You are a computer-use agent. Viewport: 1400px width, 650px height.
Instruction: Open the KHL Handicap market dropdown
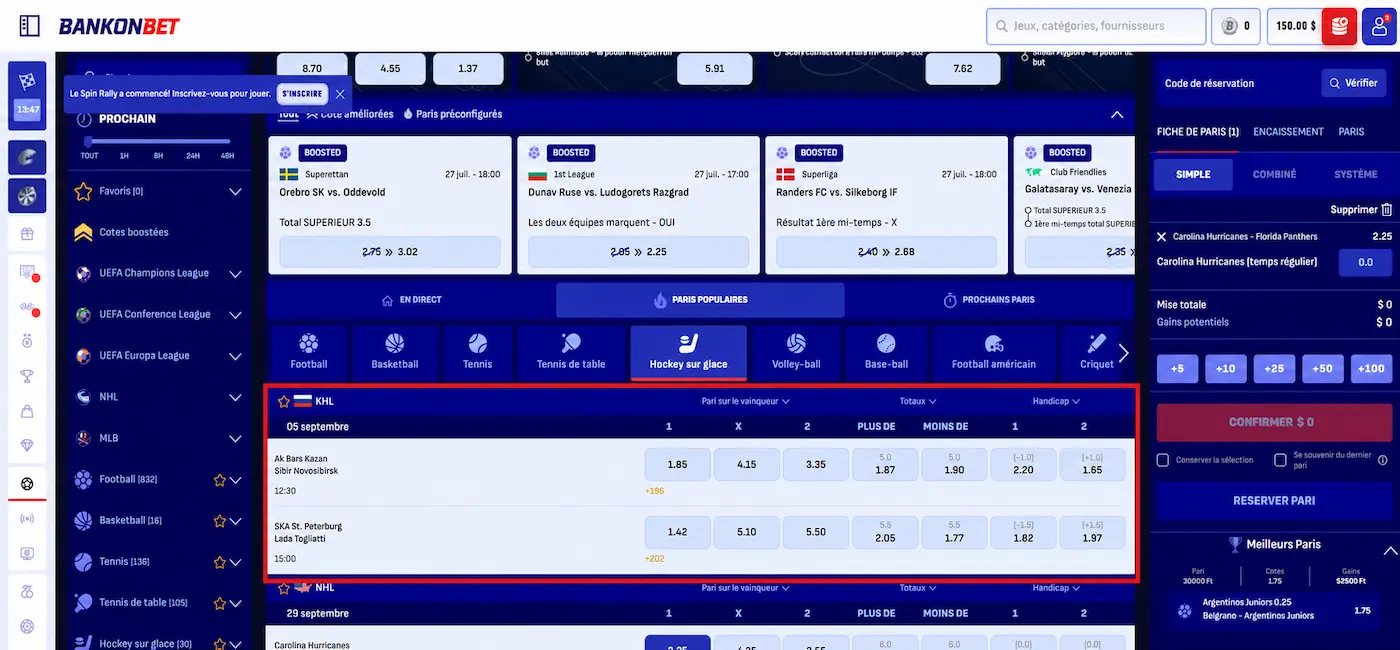(x=1056, y=401)
